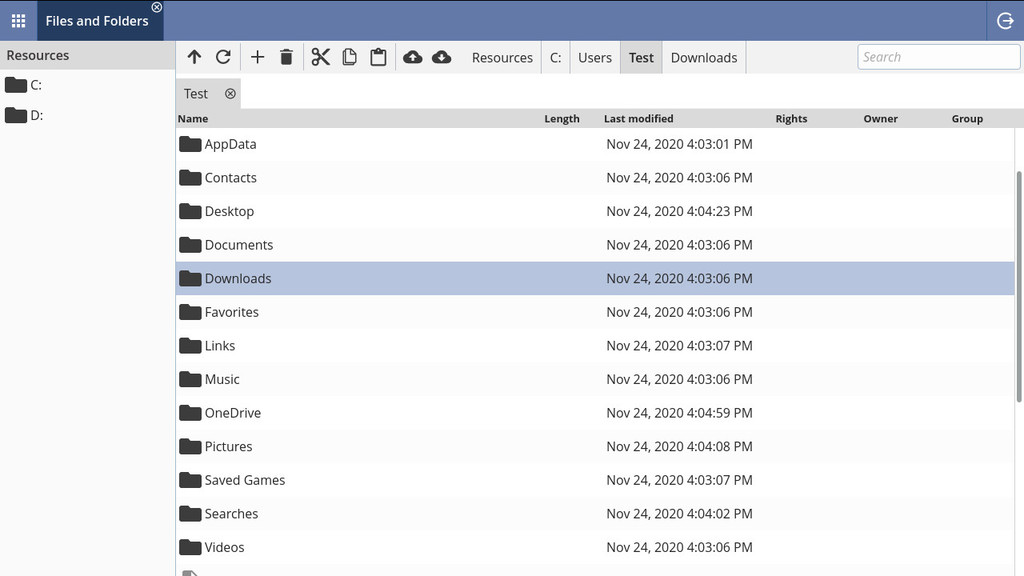Create a new item with the plus icon
The image size is (1024, 576).
pyautogui.click(x=257, y=57)
